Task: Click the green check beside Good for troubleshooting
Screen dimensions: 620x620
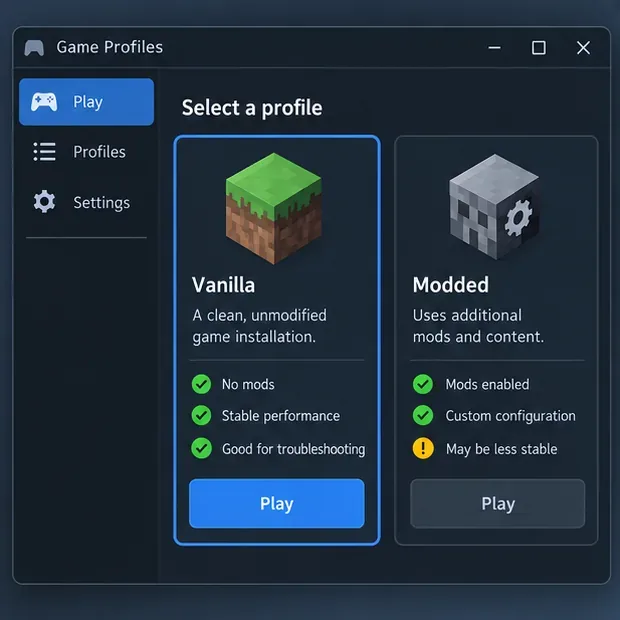Action: click(201, 448)
